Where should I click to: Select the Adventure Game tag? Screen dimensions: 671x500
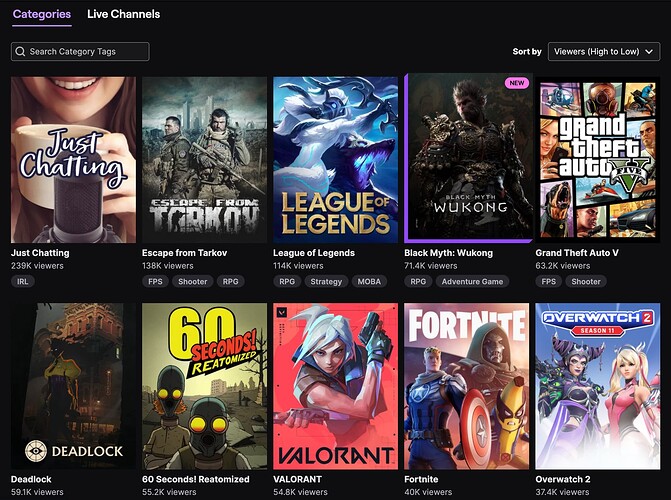coord(472,281)
